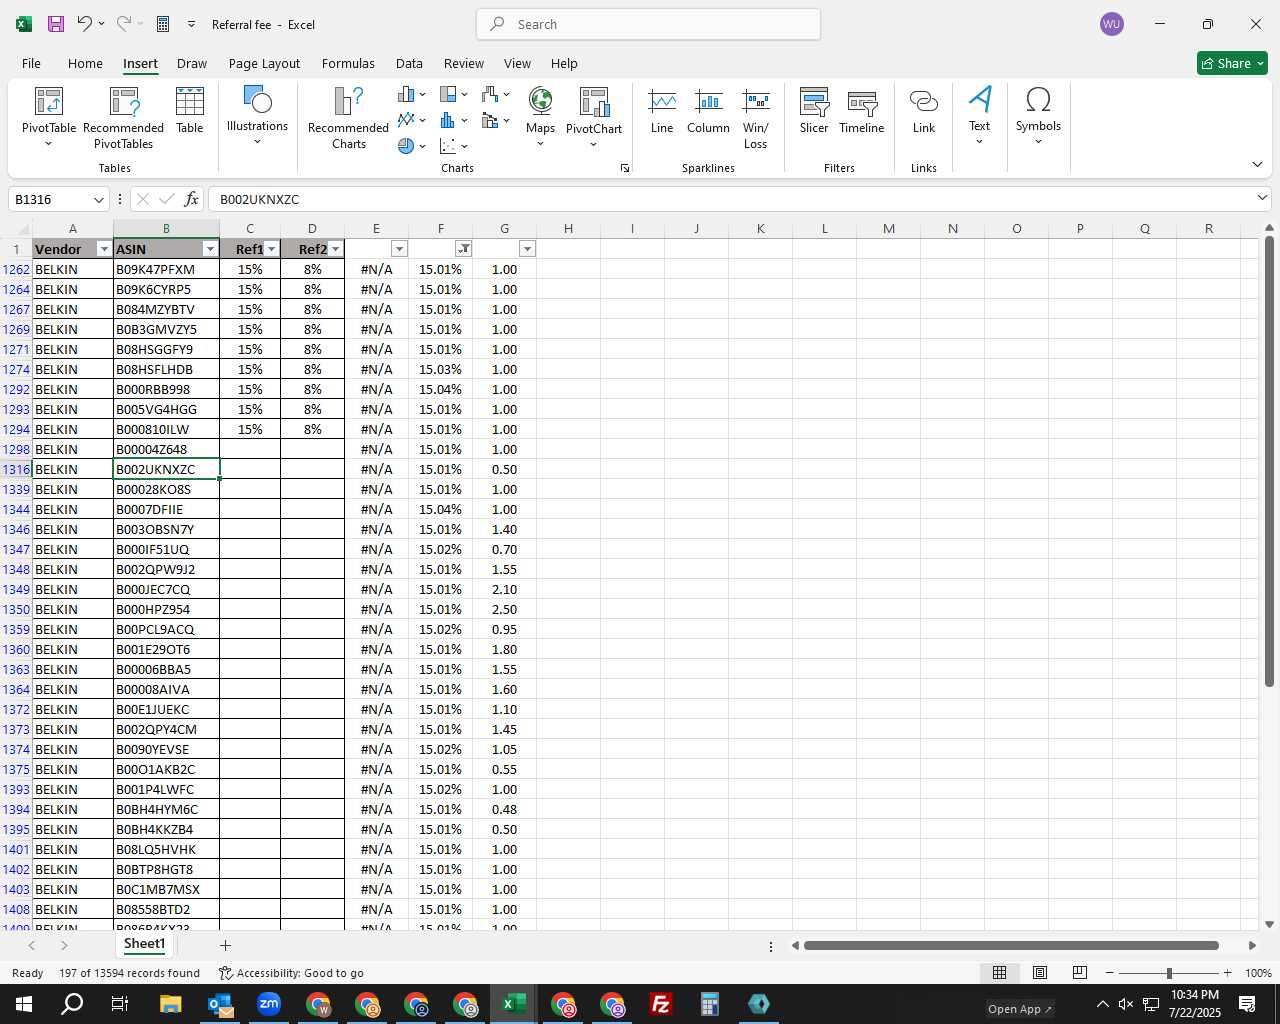Insert a Table
This screenshot has width=1280, height=1024.
(190, 110)
